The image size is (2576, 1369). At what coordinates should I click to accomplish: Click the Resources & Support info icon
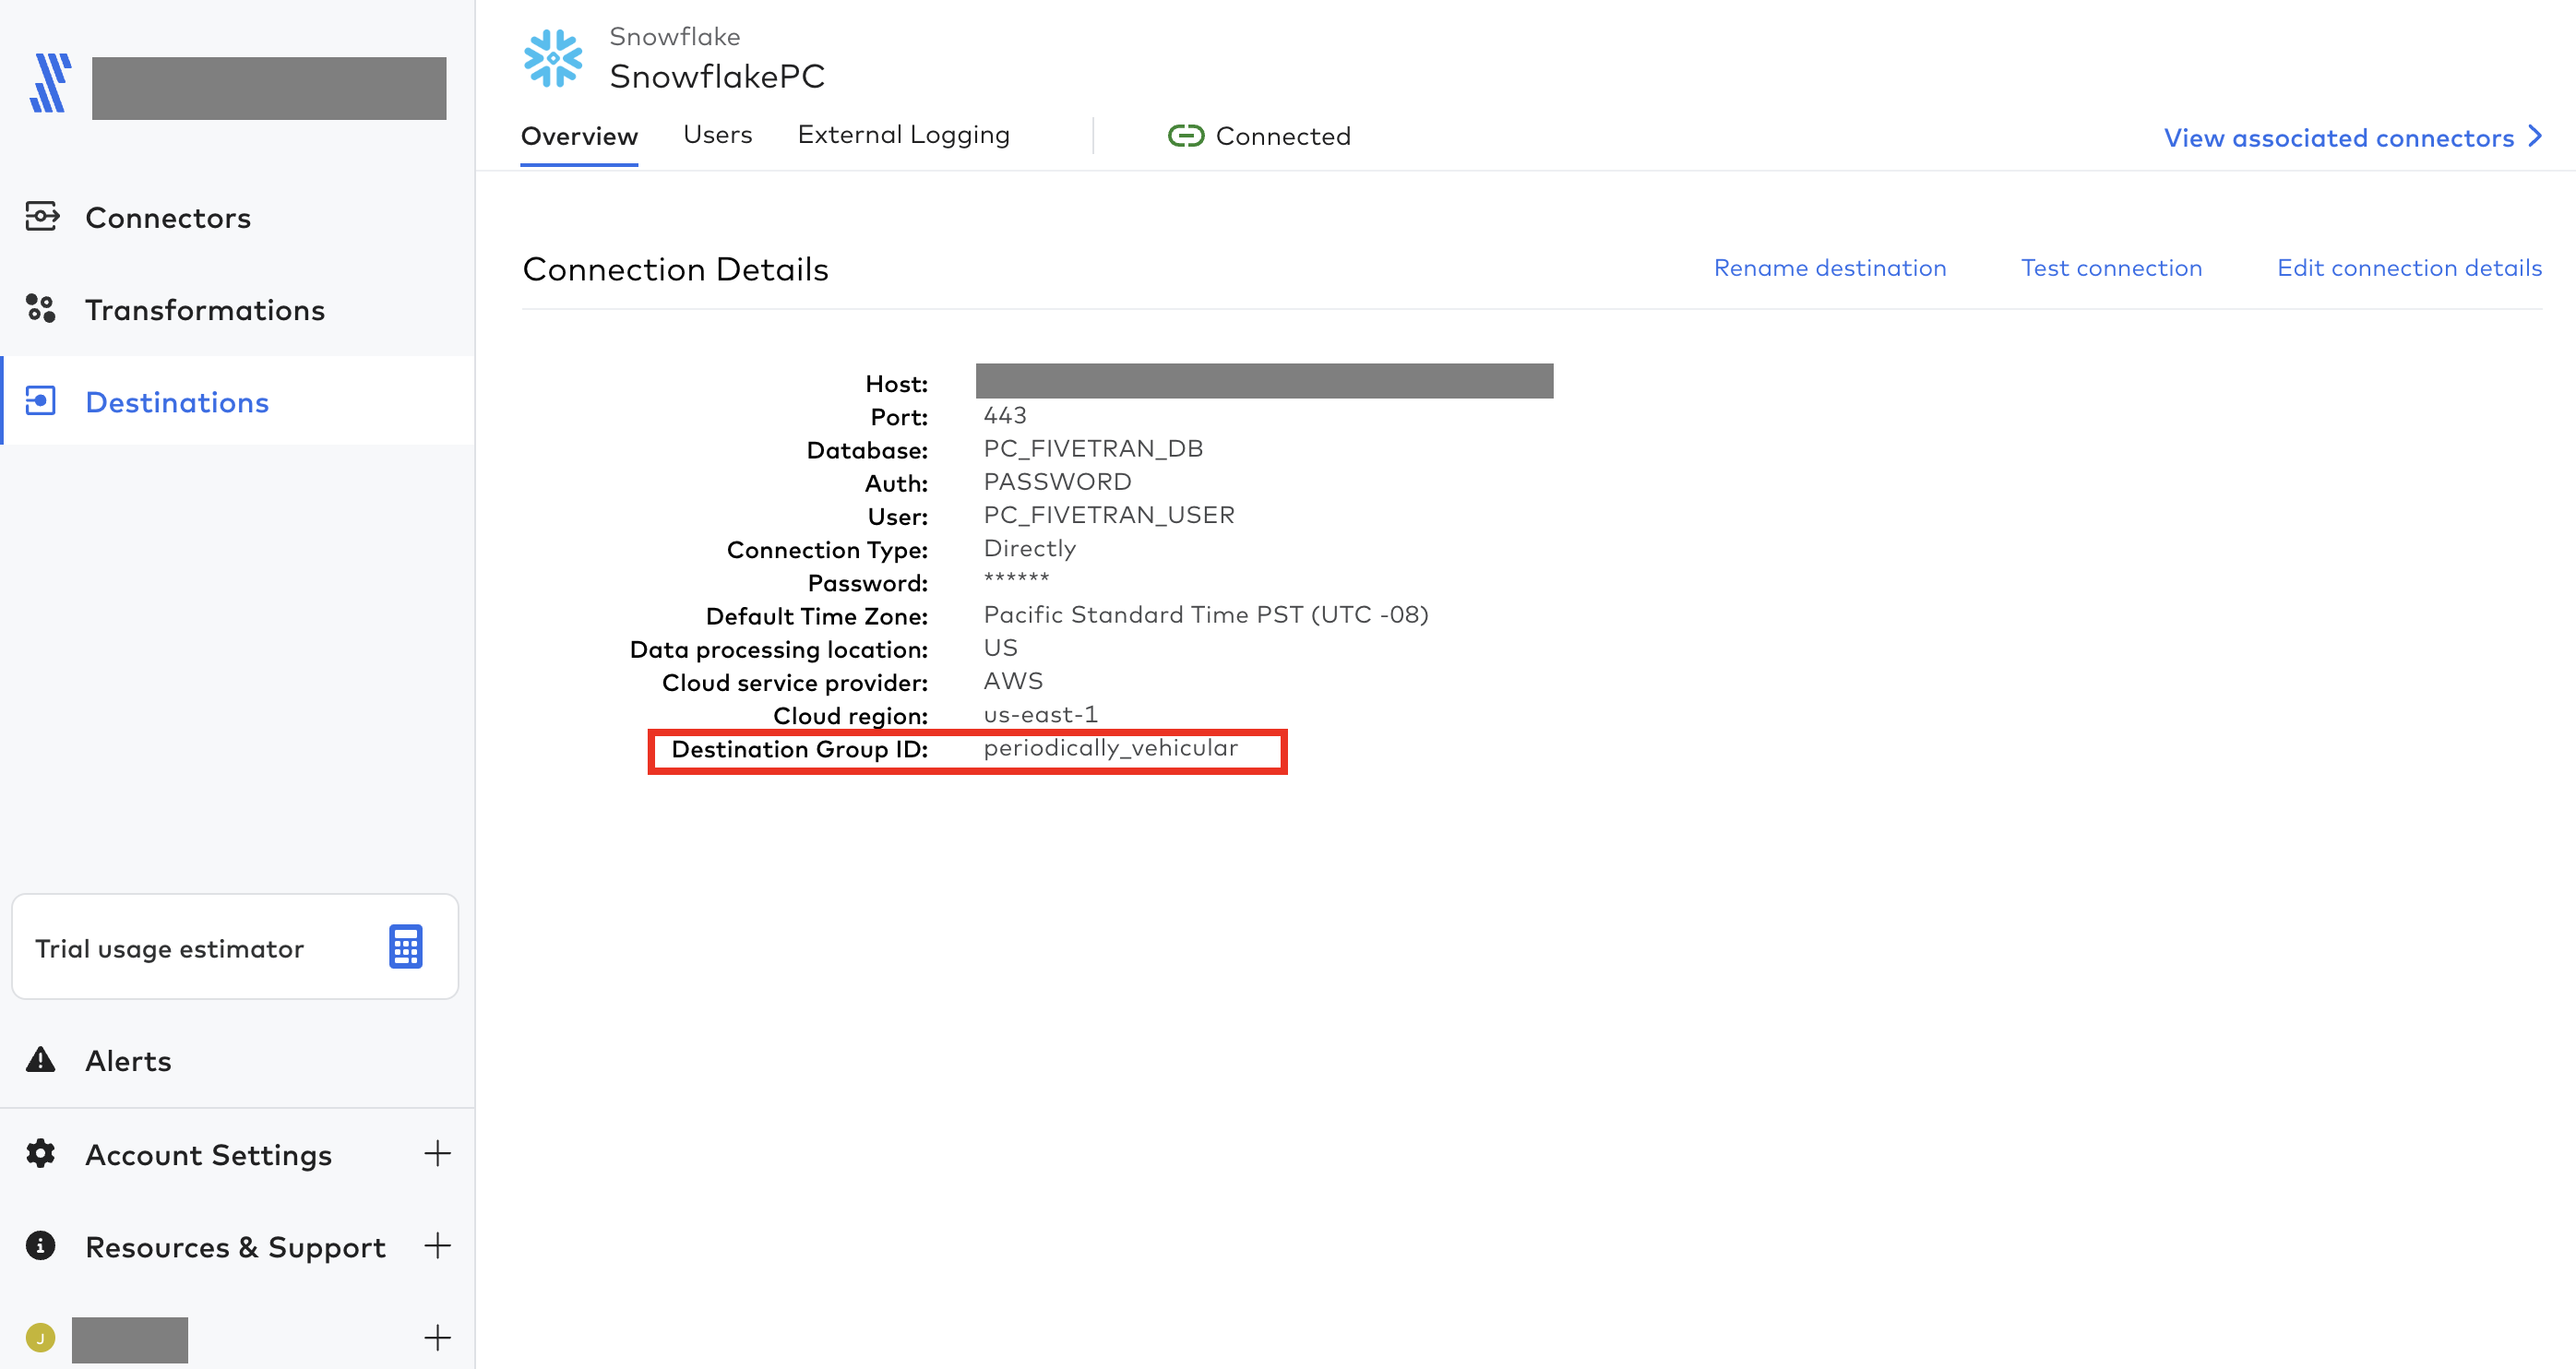point(41,1245)
